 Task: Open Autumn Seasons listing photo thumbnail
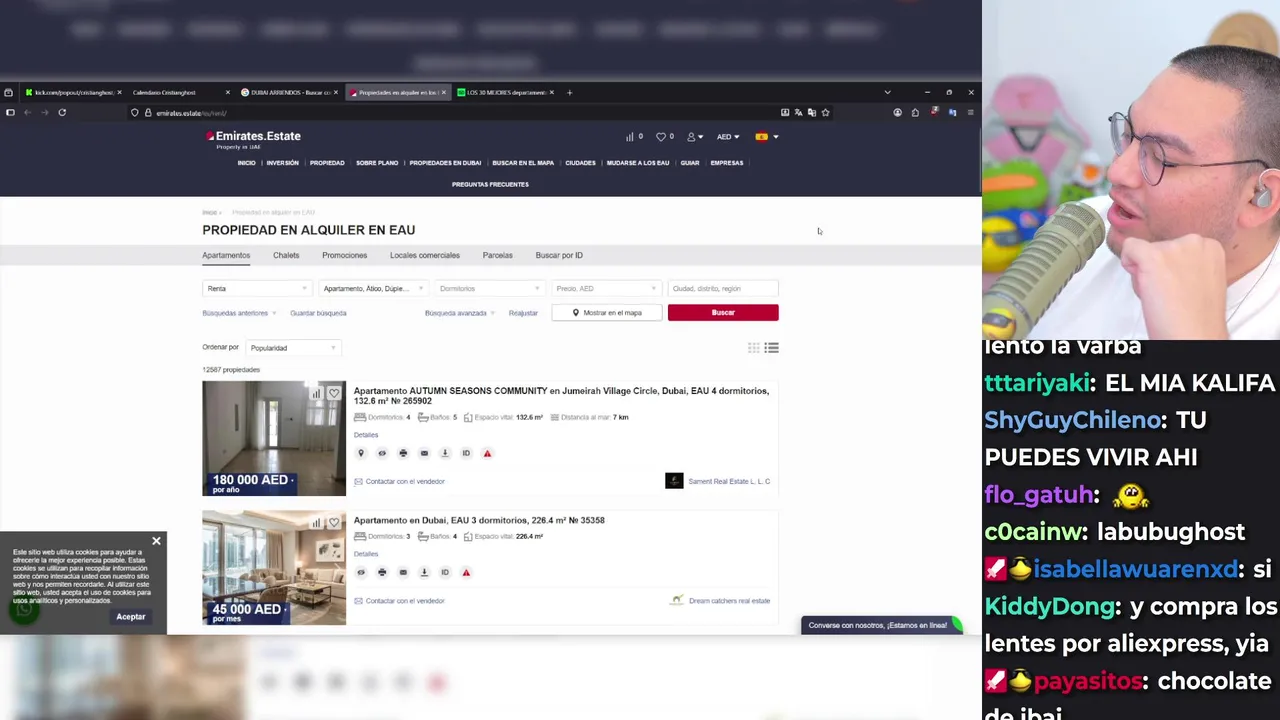[274, 438]
